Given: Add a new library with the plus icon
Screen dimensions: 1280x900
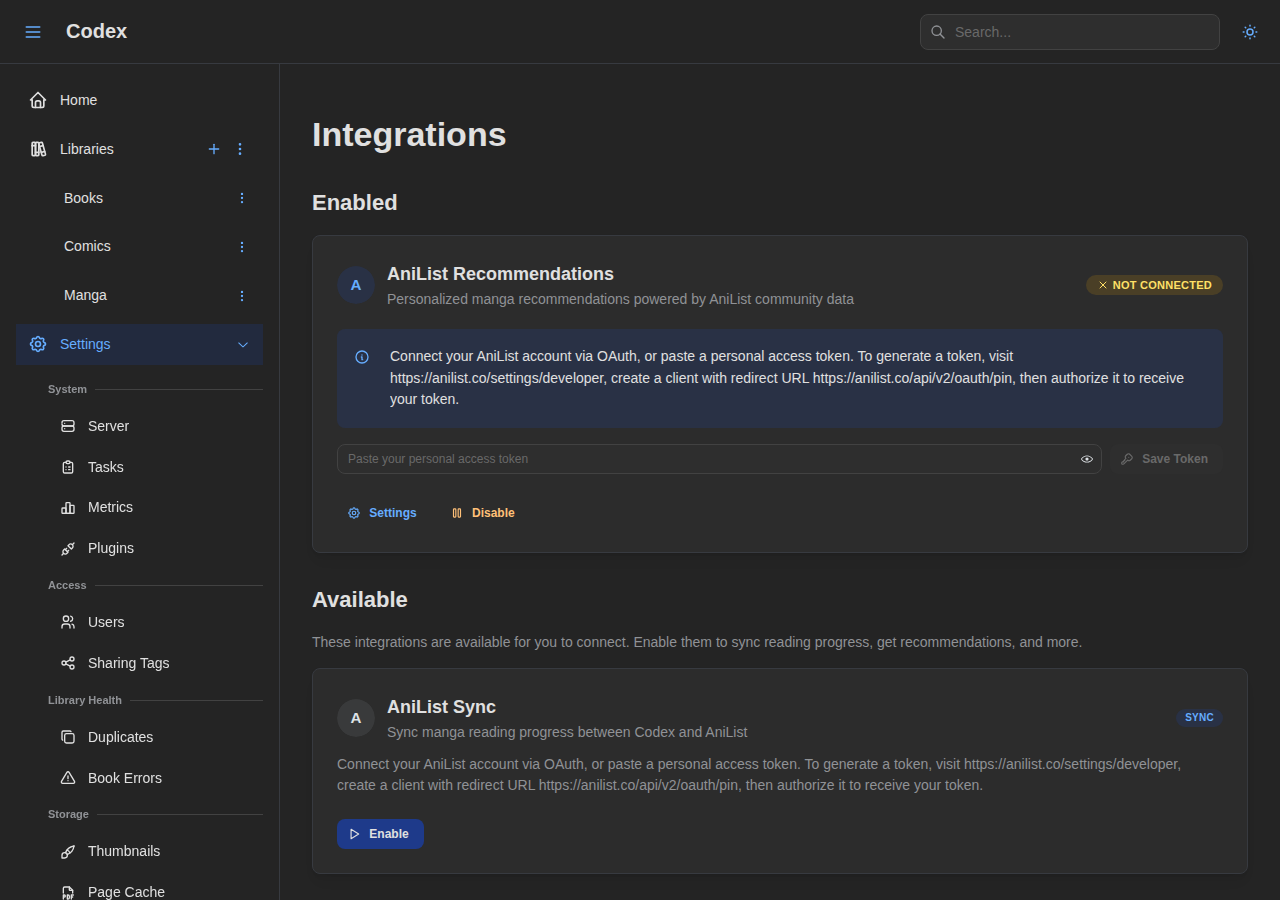Looking at the screenshot, I should point(214,149).
